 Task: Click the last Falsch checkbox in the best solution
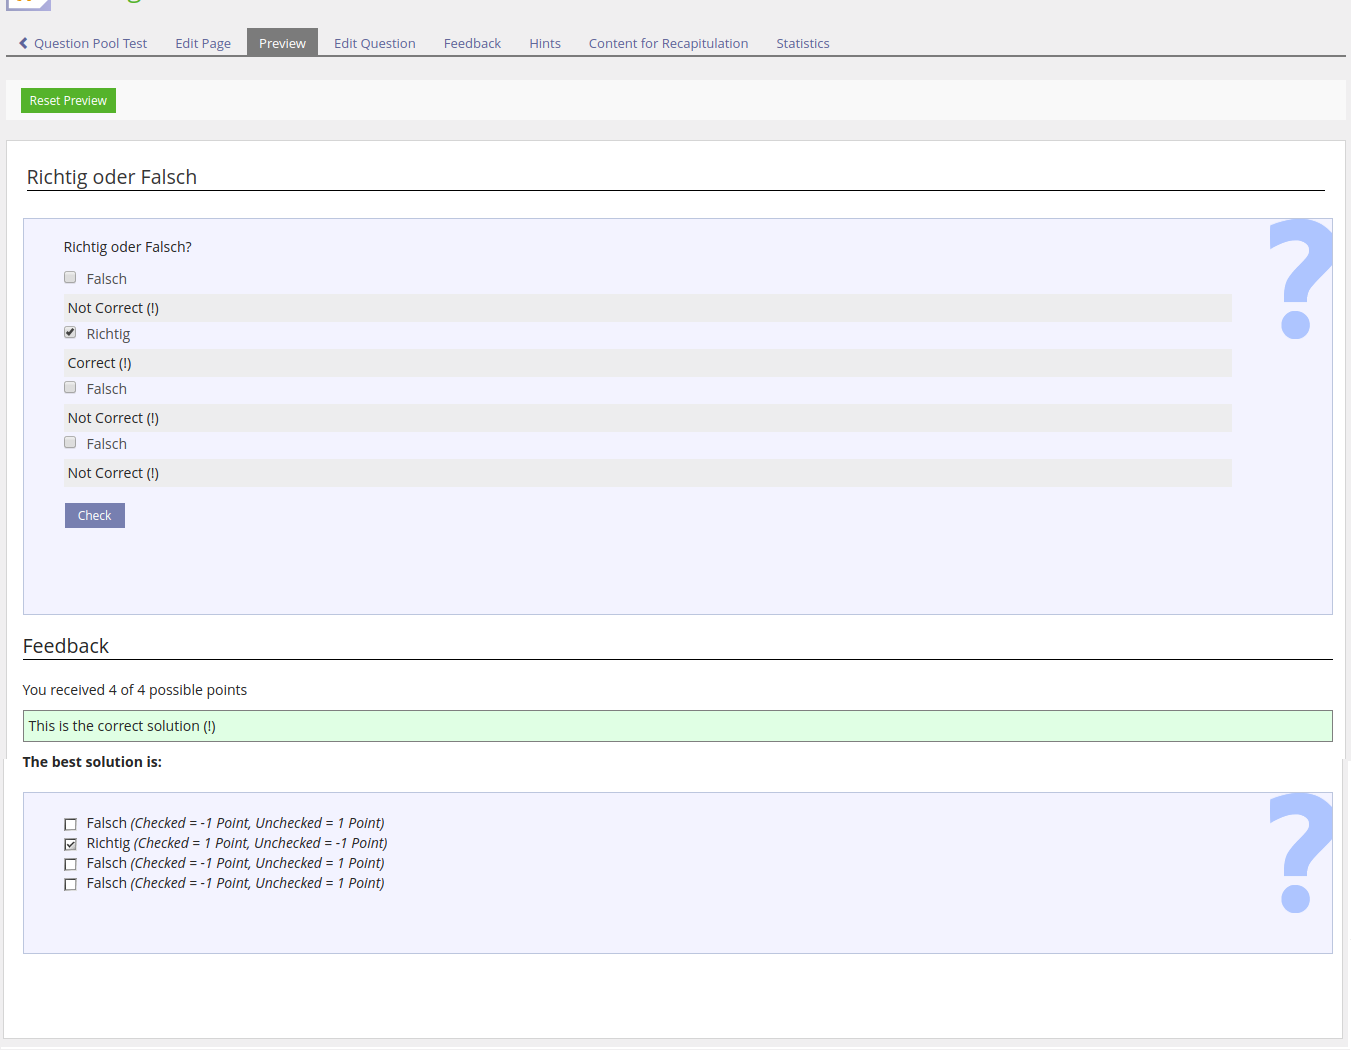(70, 884)
